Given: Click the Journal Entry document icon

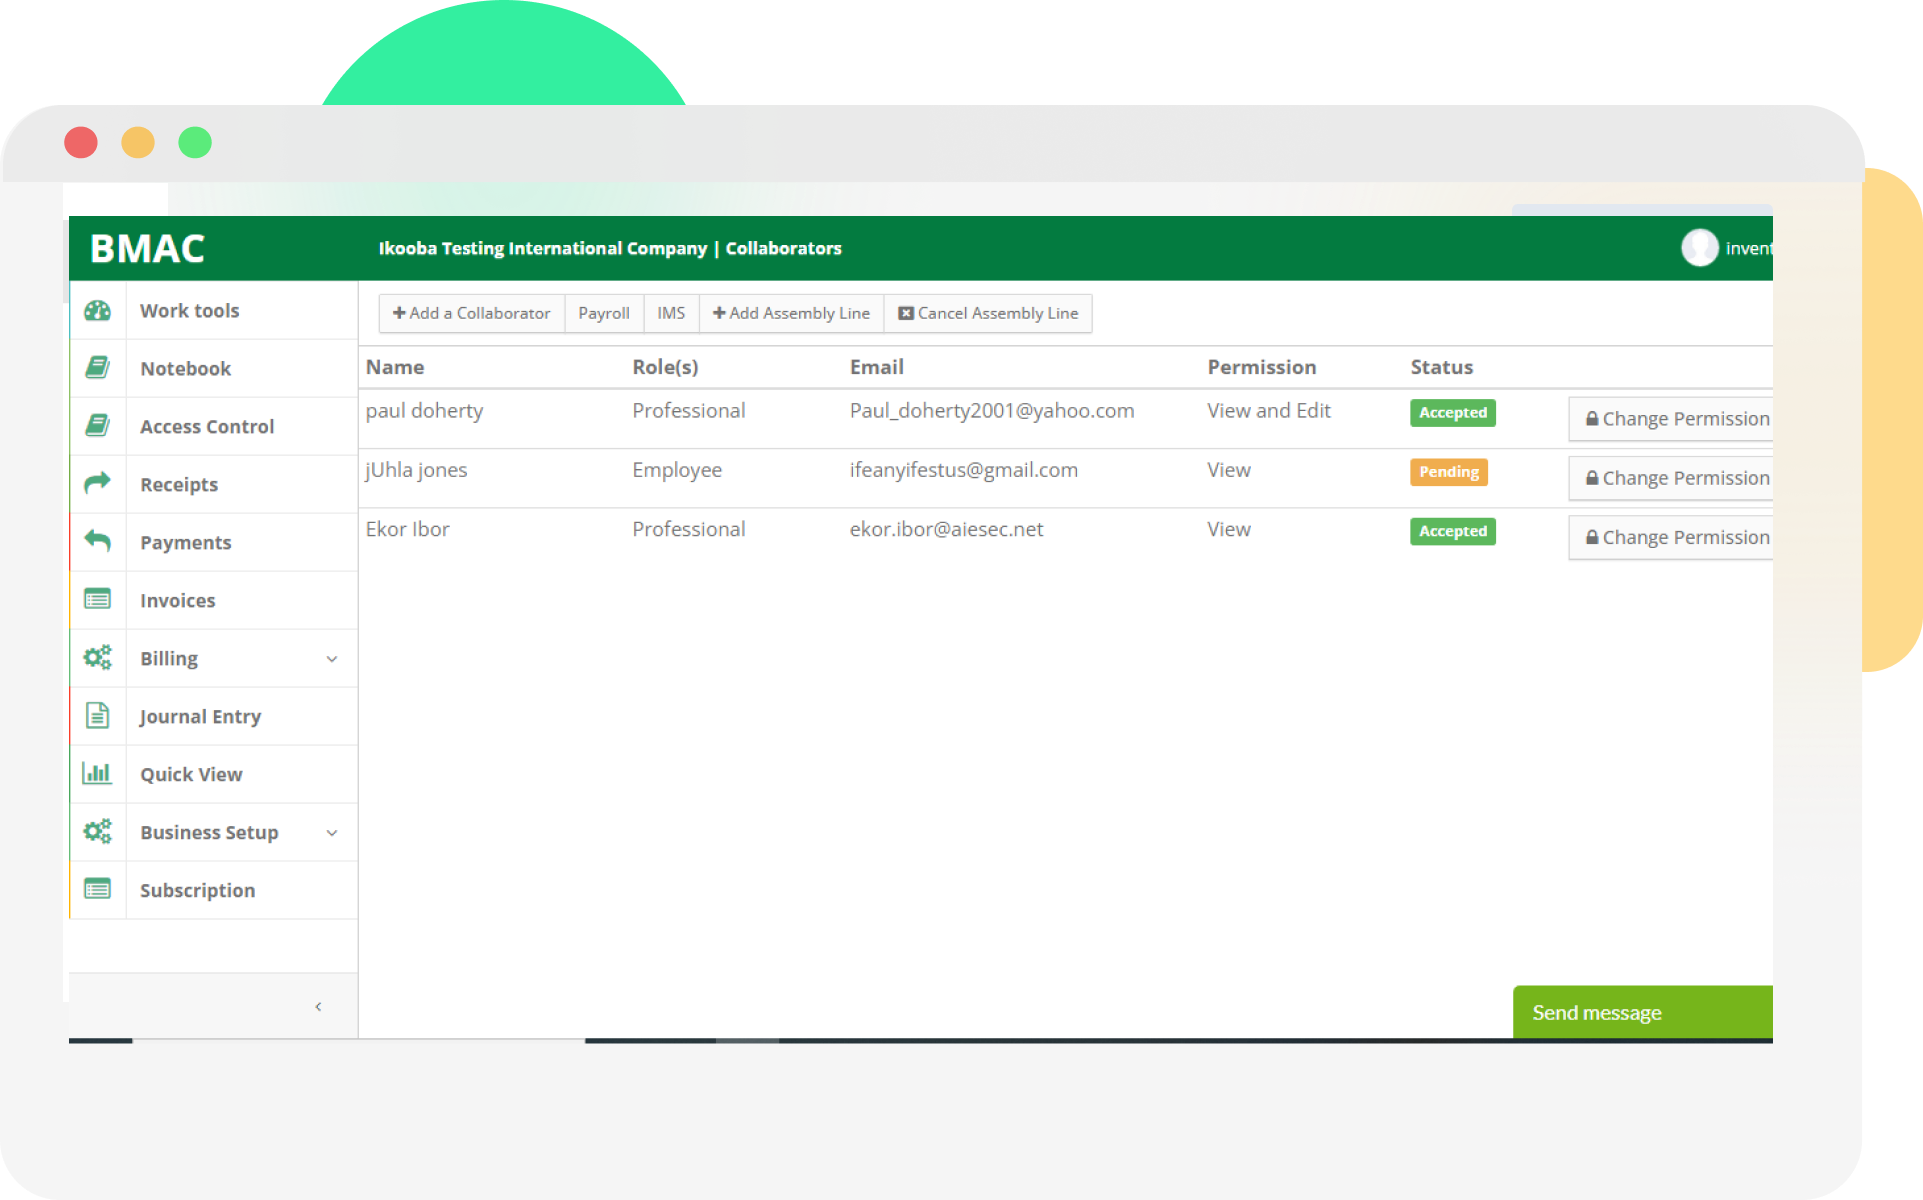Looking at the screenshot, I should click(x=97, y=716).
